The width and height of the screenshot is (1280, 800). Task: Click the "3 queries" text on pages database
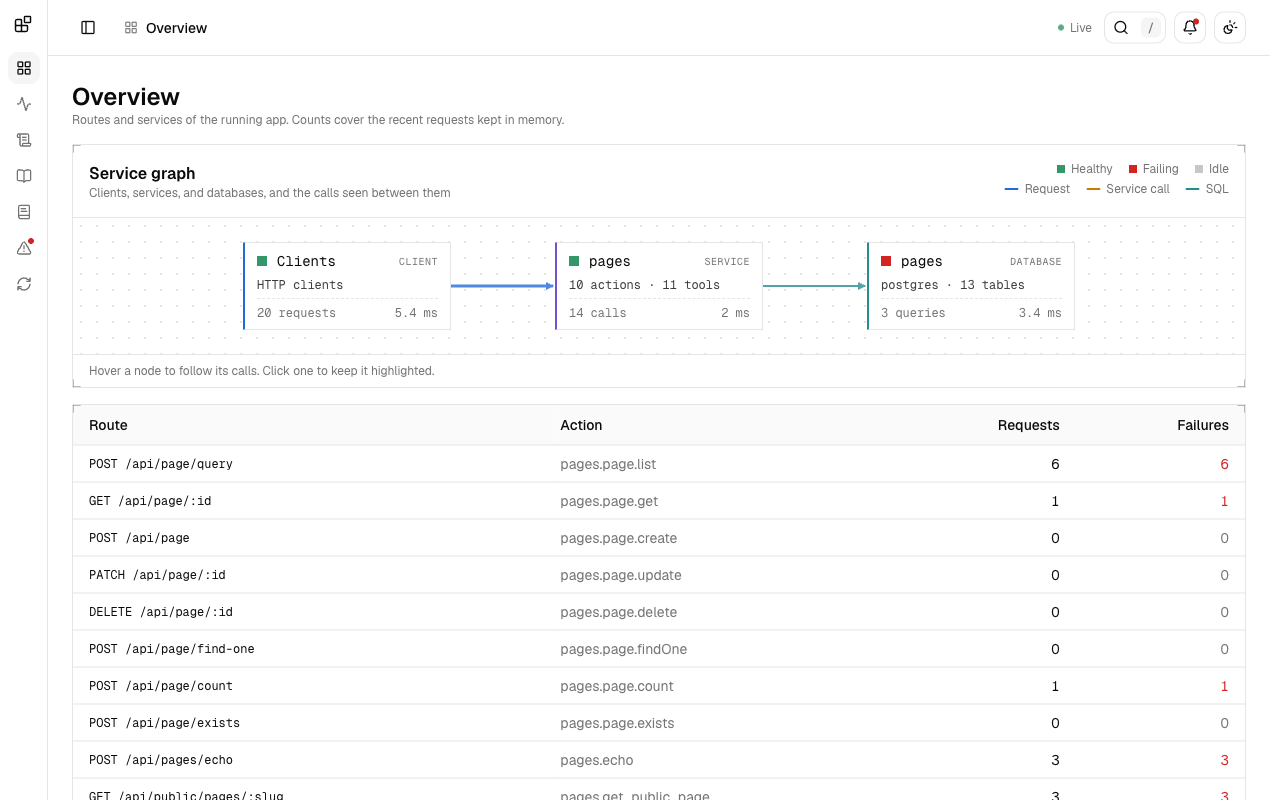pos(913,313)
